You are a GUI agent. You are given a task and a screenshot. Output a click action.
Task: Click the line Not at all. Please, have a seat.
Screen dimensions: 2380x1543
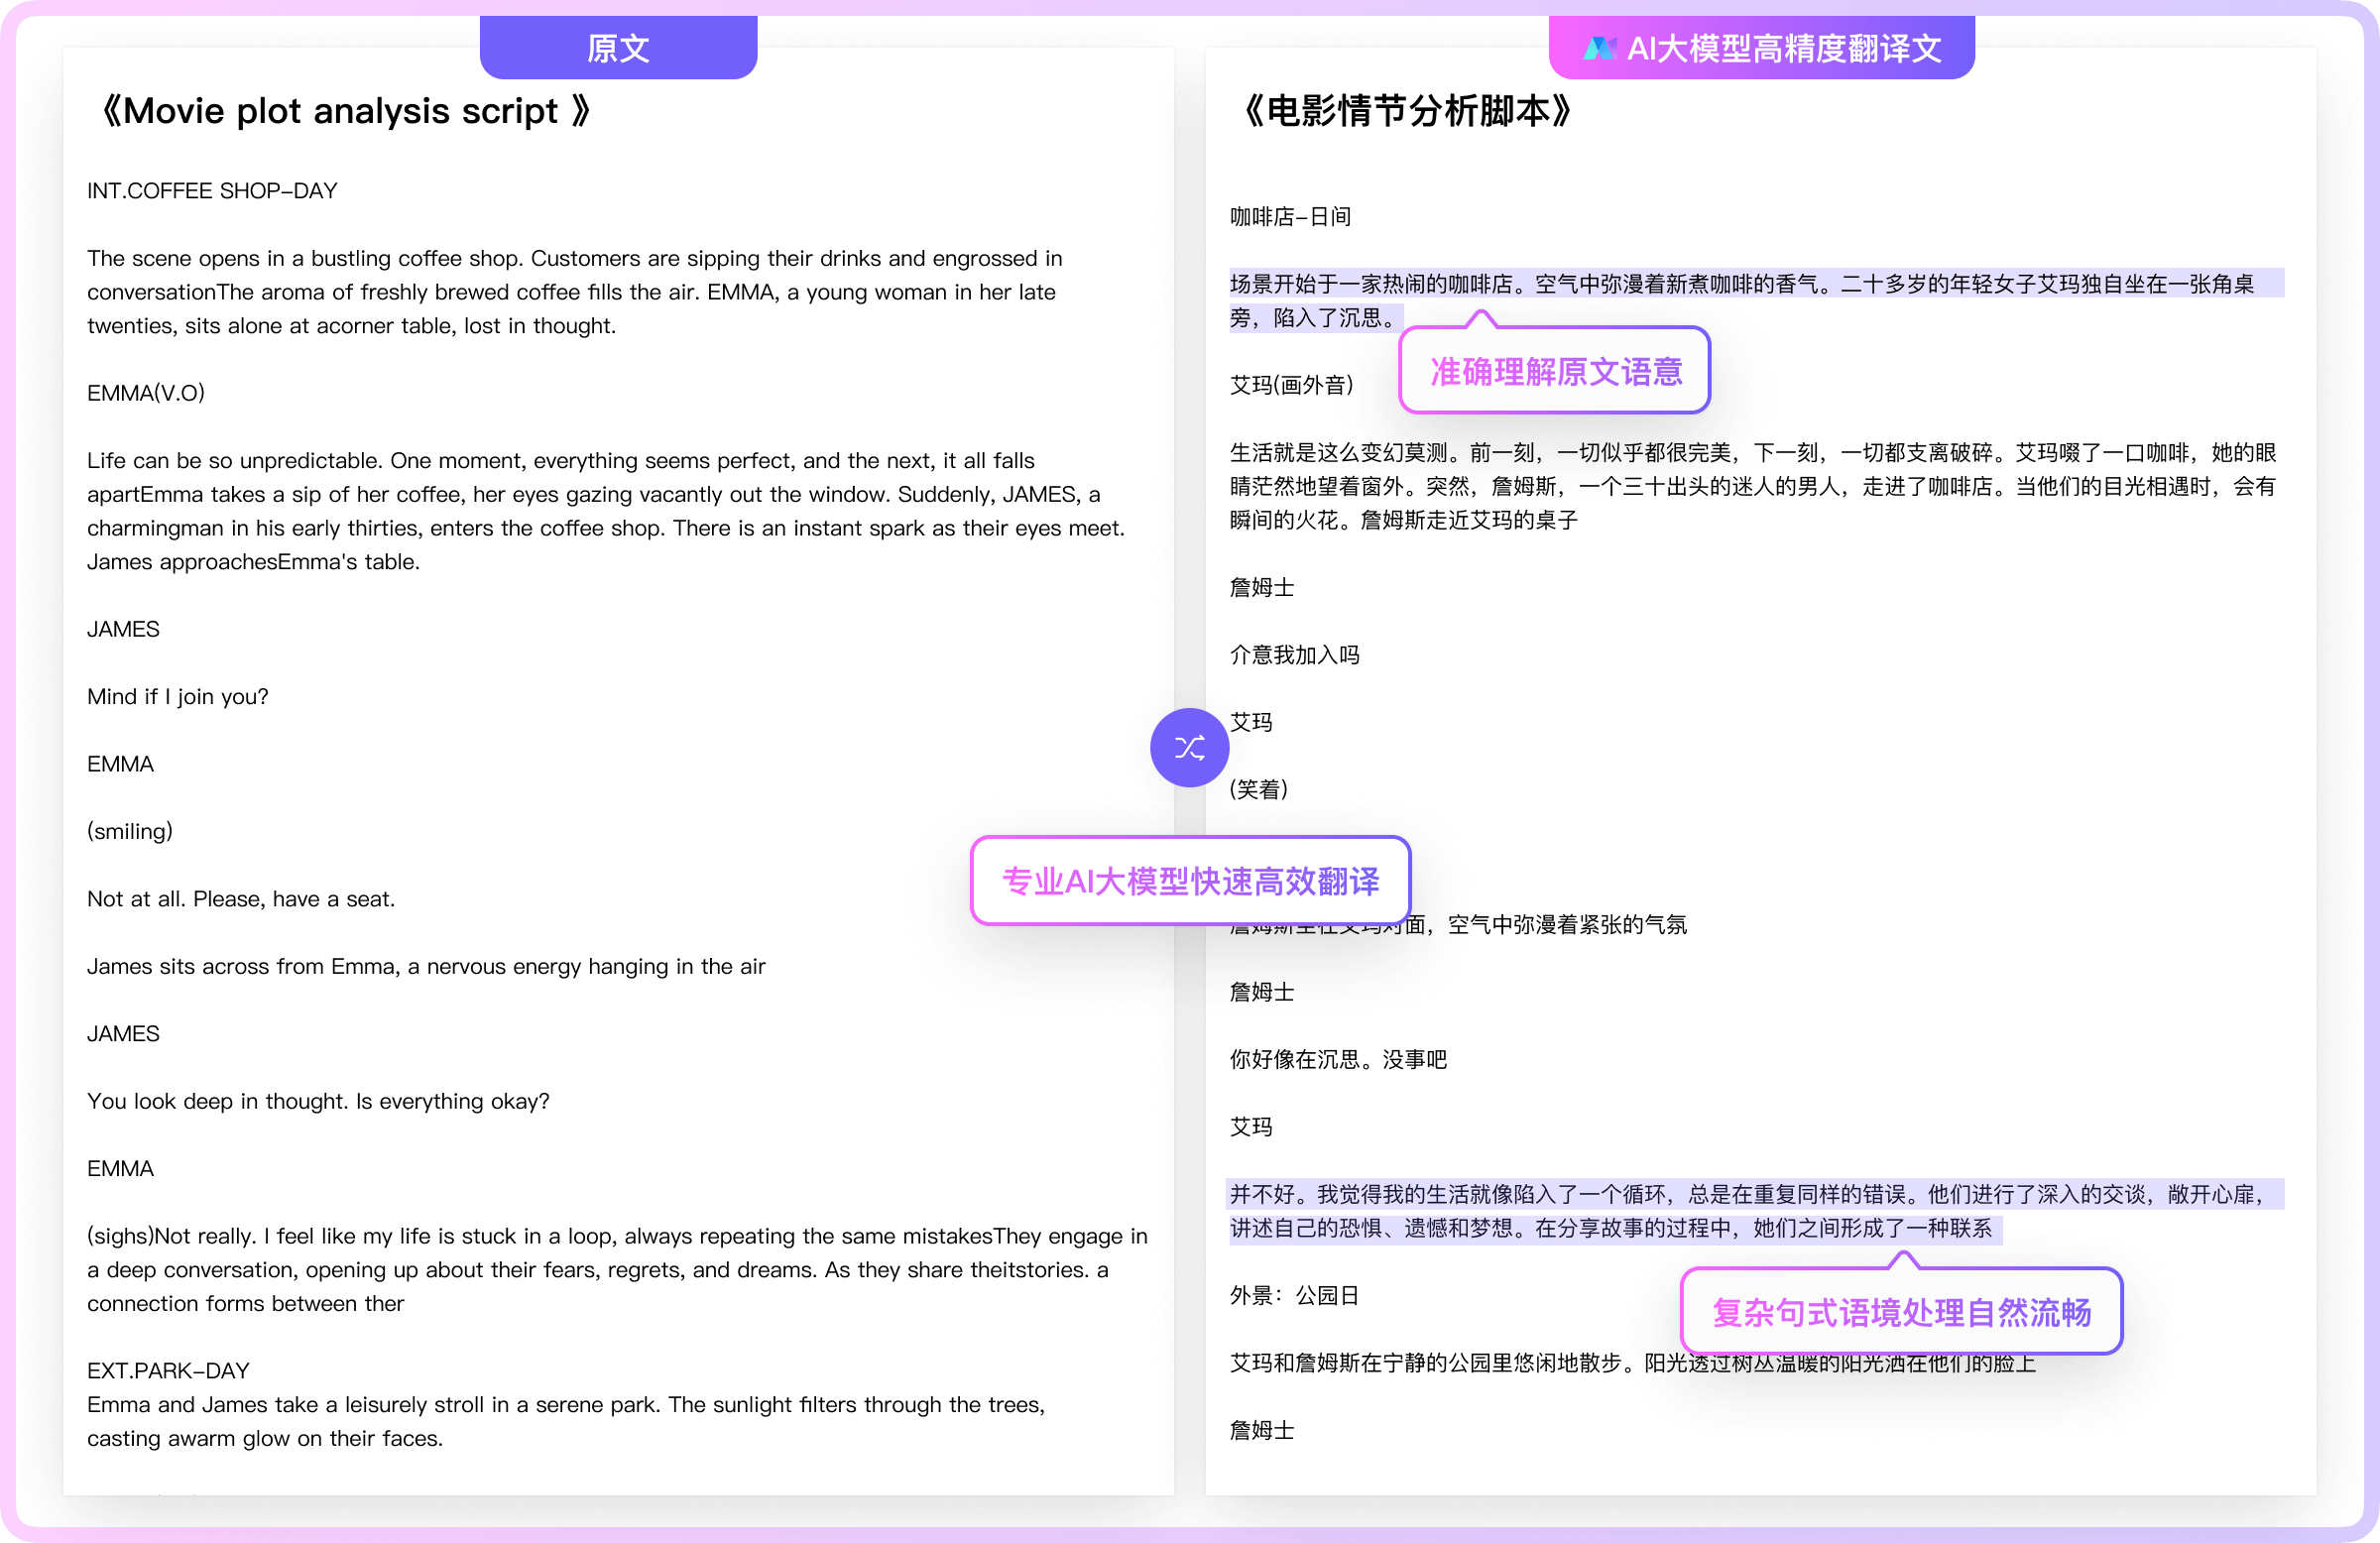tap(241, 898)
